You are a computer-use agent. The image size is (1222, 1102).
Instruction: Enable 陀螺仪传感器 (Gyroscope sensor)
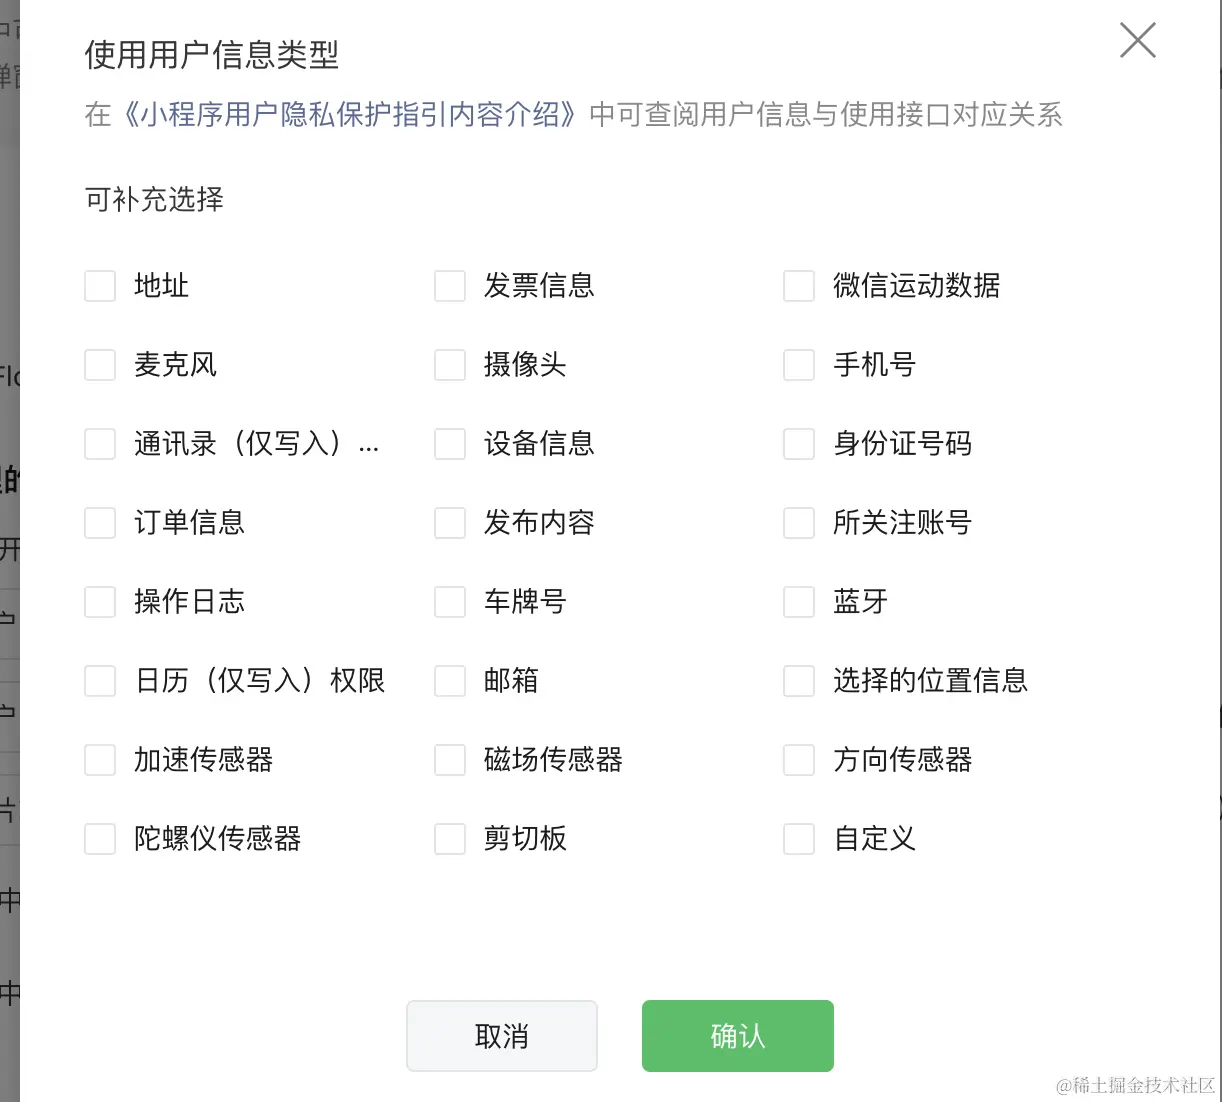(x=100, y=839)
